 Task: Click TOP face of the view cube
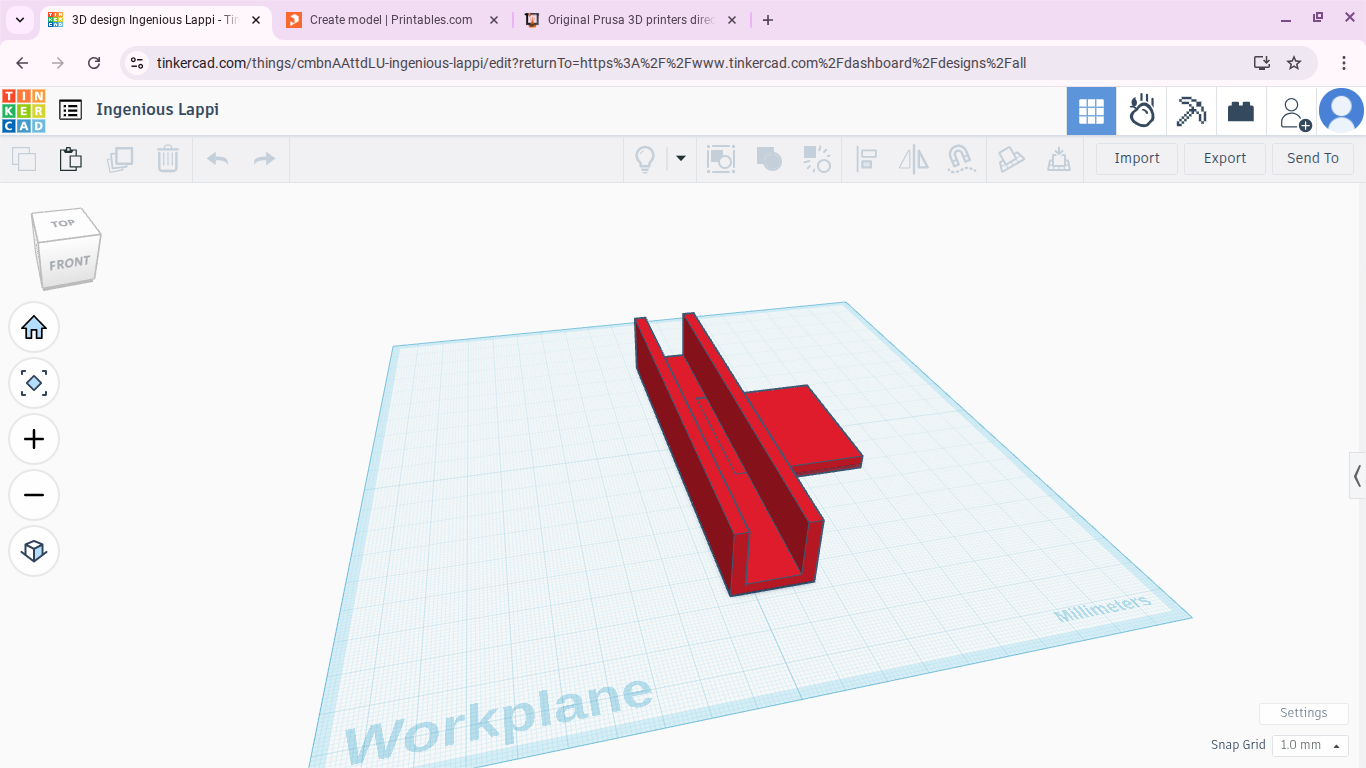pos(64,223)
